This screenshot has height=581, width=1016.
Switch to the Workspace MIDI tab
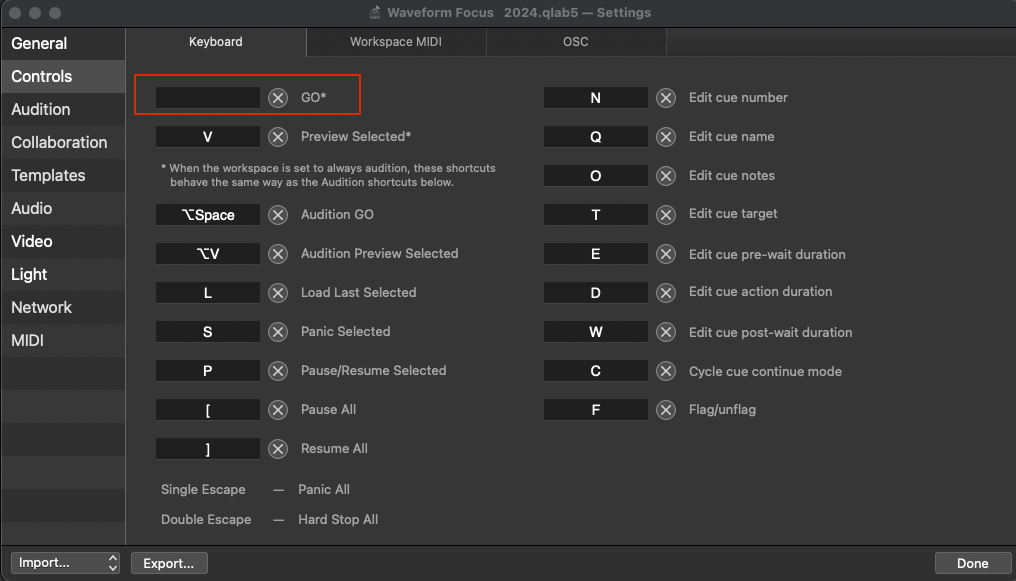tap(396, 42)
